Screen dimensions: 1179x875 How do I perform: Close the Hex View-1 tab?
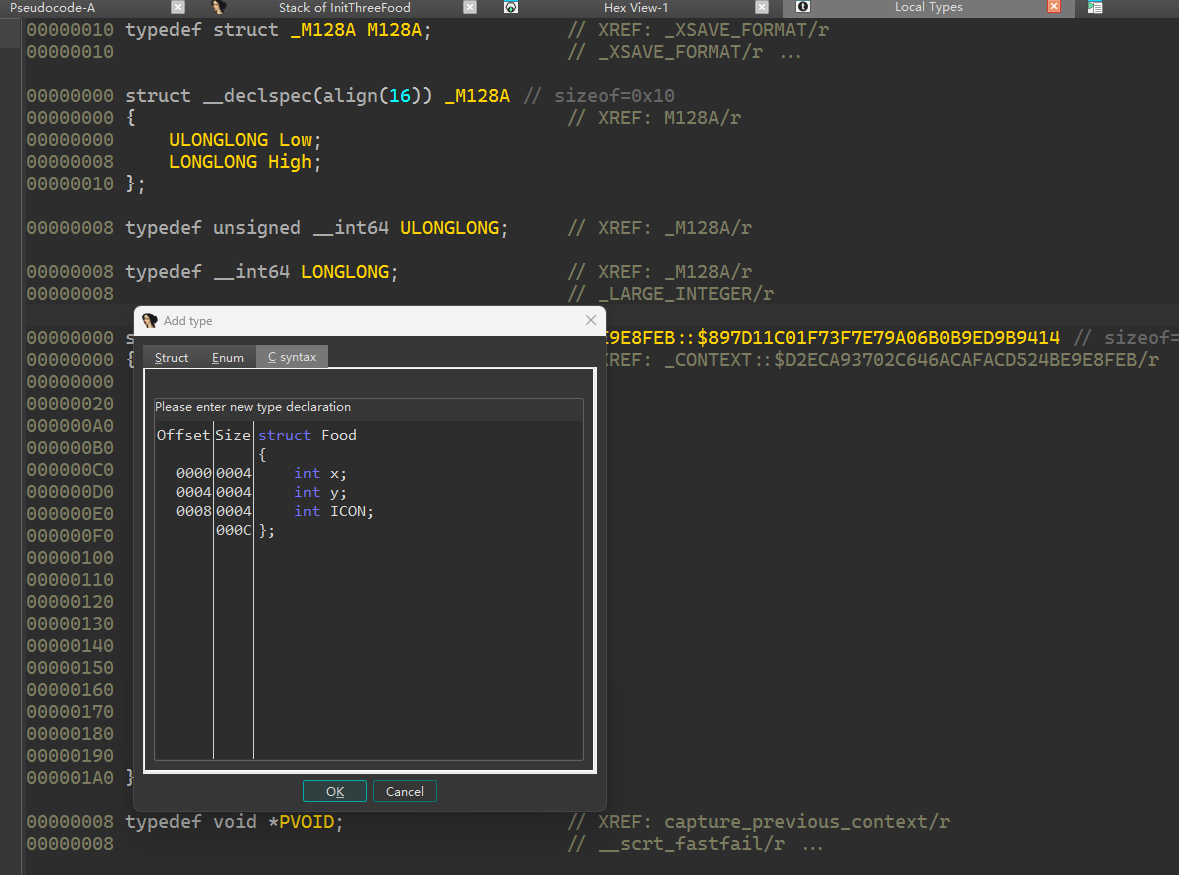coord(762,7)
